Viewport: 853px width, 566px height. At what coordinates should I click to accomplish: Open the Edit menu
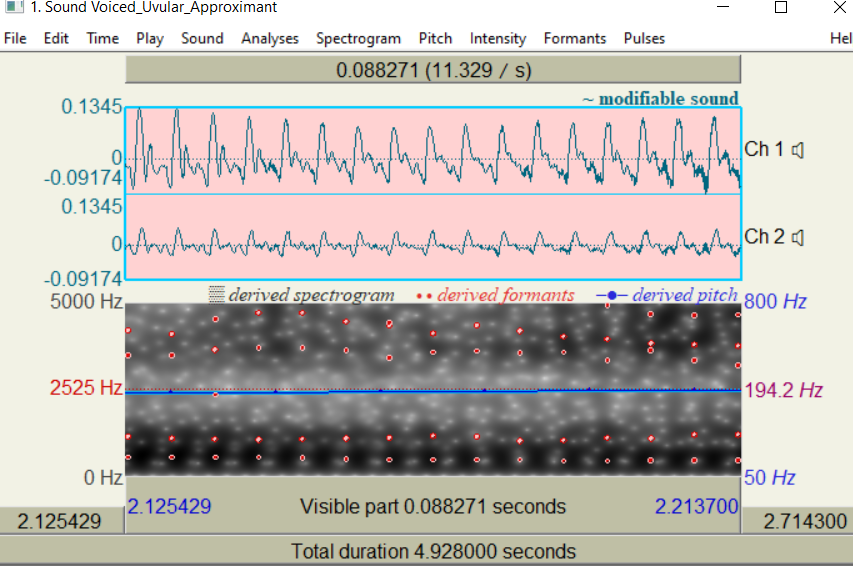click(56, 39)
